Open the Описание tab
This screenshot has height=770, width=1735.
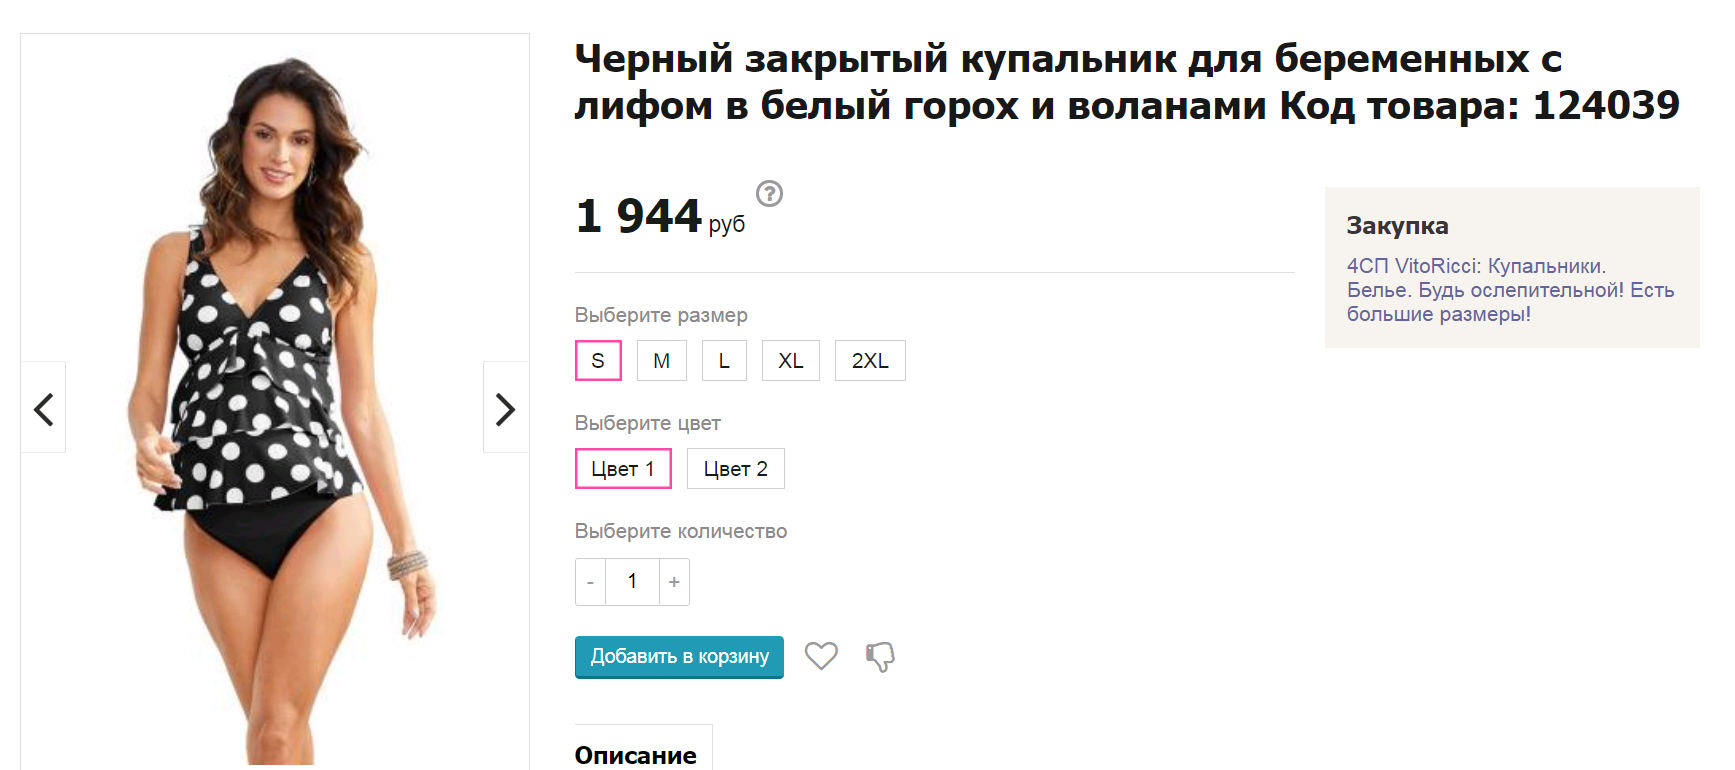coord(636,755)
